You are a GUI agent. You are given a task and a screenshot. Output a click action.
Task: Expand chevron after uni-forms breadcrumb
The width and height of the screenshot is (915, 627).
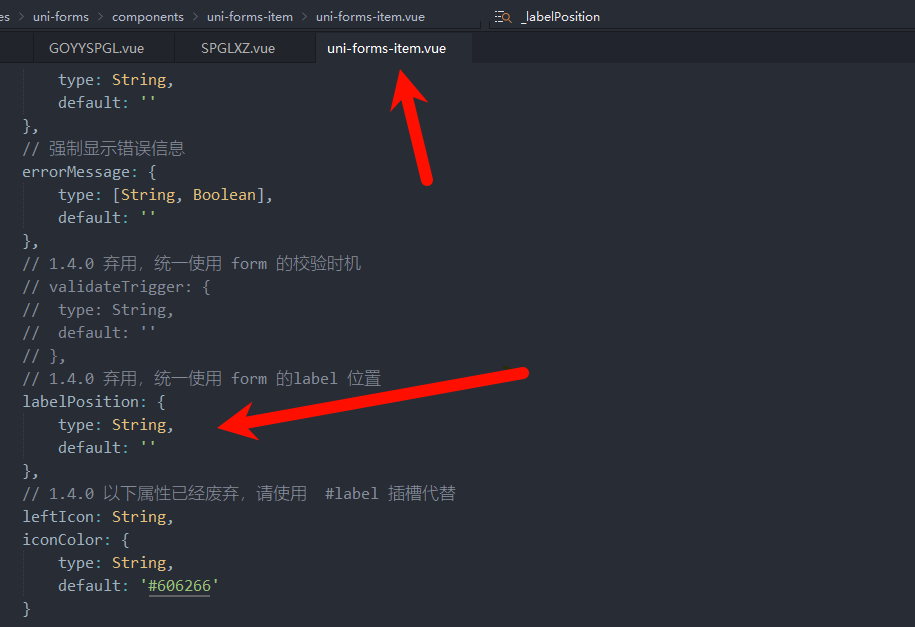click(x=100, y=17)
